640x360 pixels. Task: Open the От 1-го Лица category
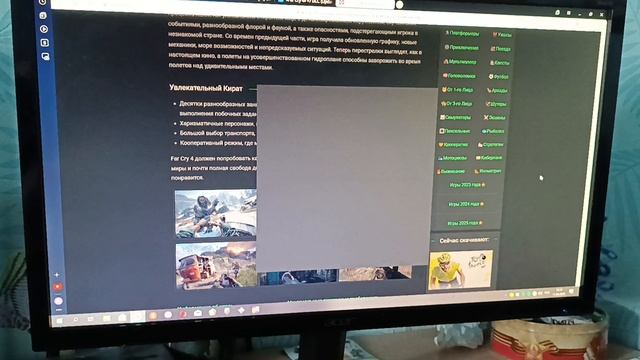458,90
